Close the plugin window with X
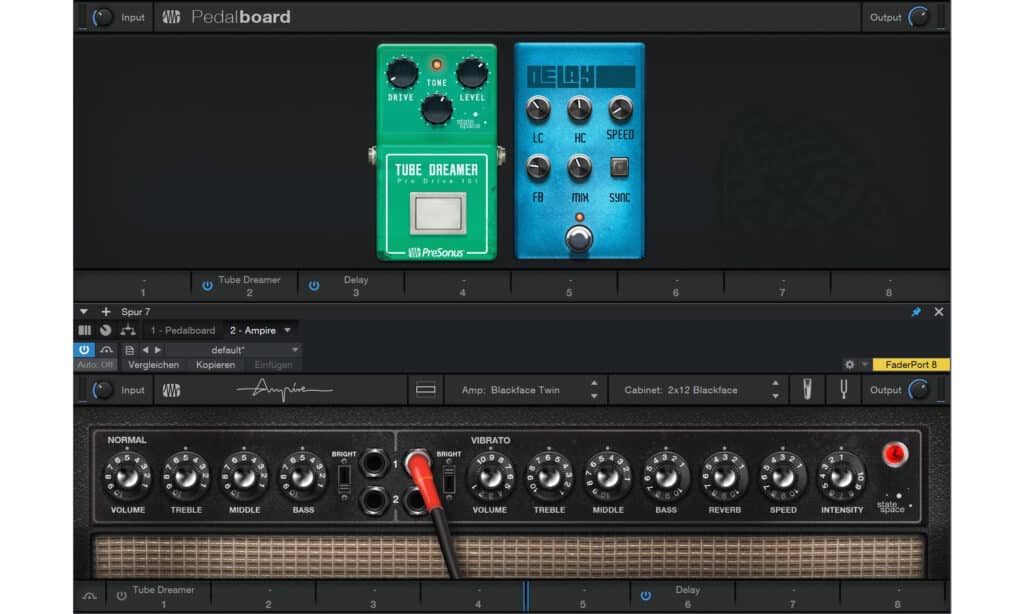This screenshot has height=614, width=1024. click(938, 312)
